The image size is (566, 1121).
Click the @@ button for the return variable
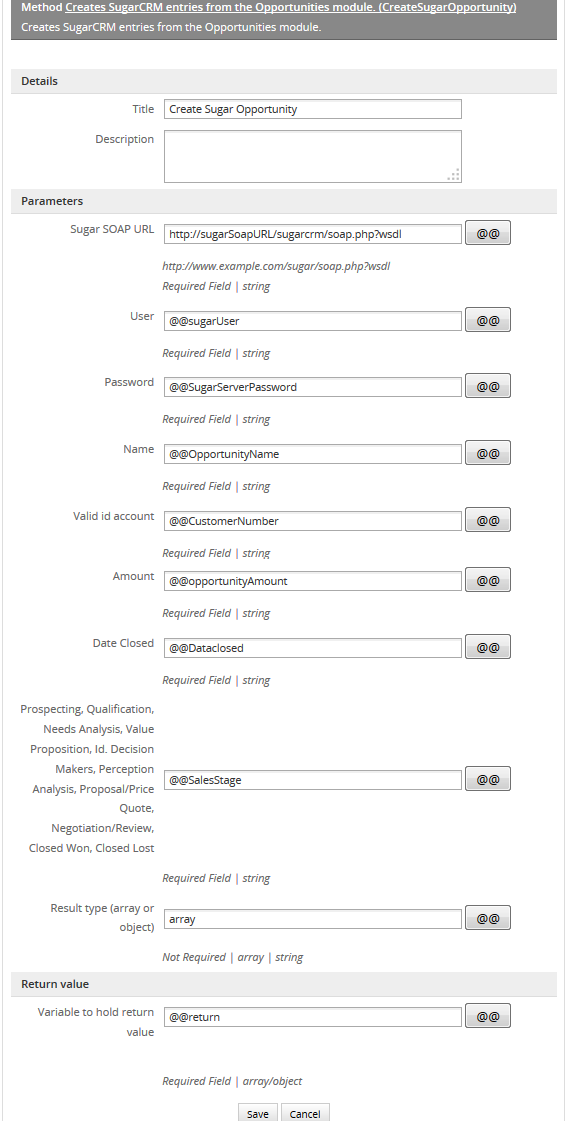coord(488,1016)
